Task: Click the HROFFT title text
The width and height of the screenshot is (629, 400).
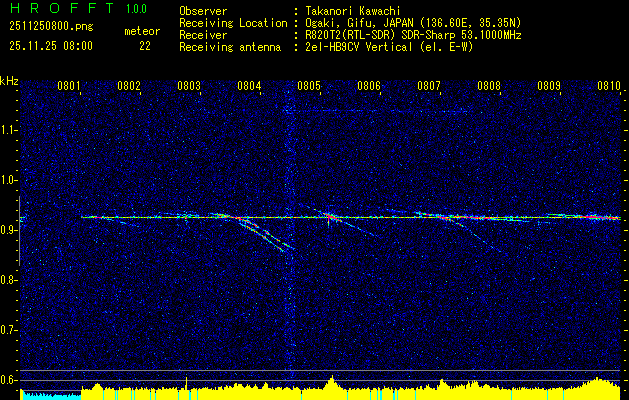Action: 61,8
